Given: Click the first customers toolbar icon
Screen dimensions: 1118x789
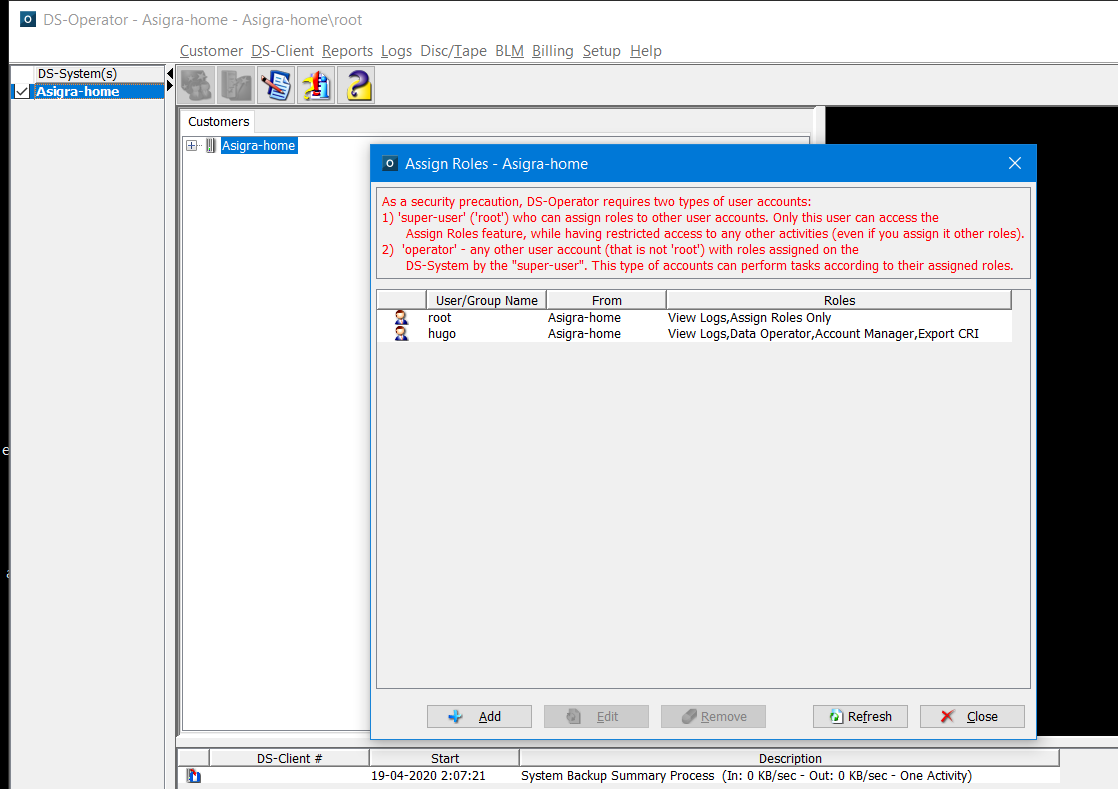Looking at the screenshot, I should 197,85.
